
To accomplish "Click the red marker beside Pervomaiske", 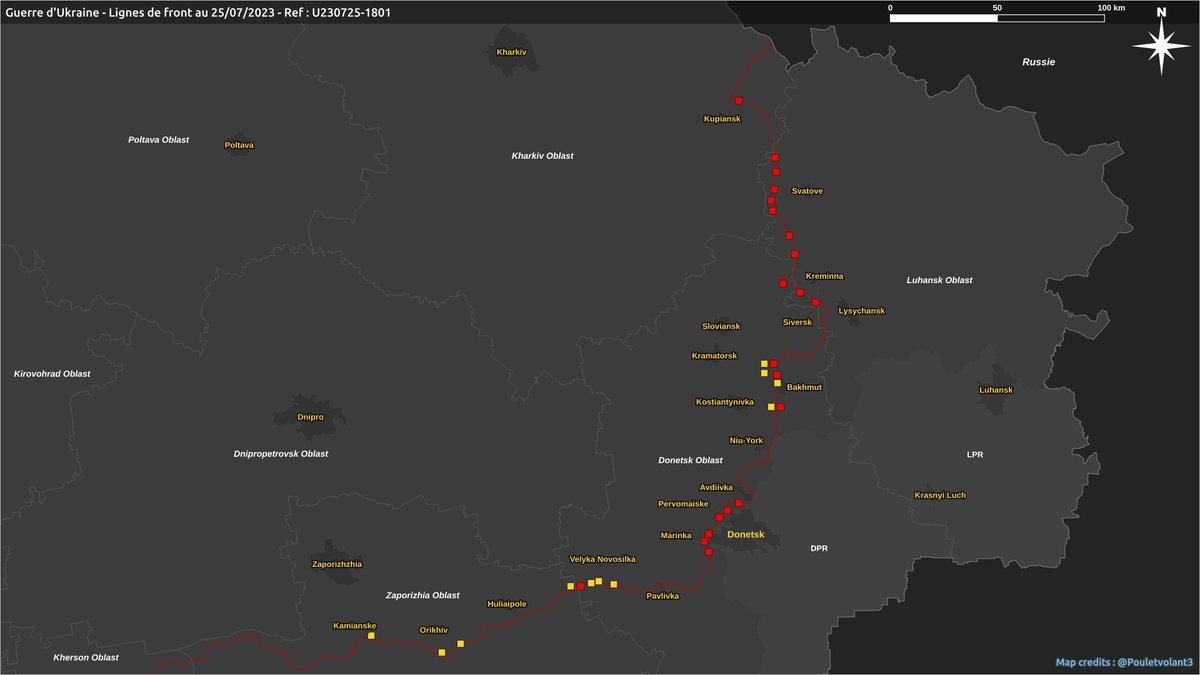I will tap(718, 517).
